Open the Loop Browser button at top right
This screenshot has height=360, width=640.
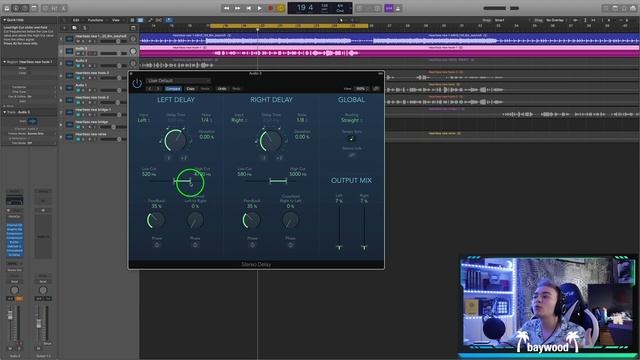pos(624,8)
